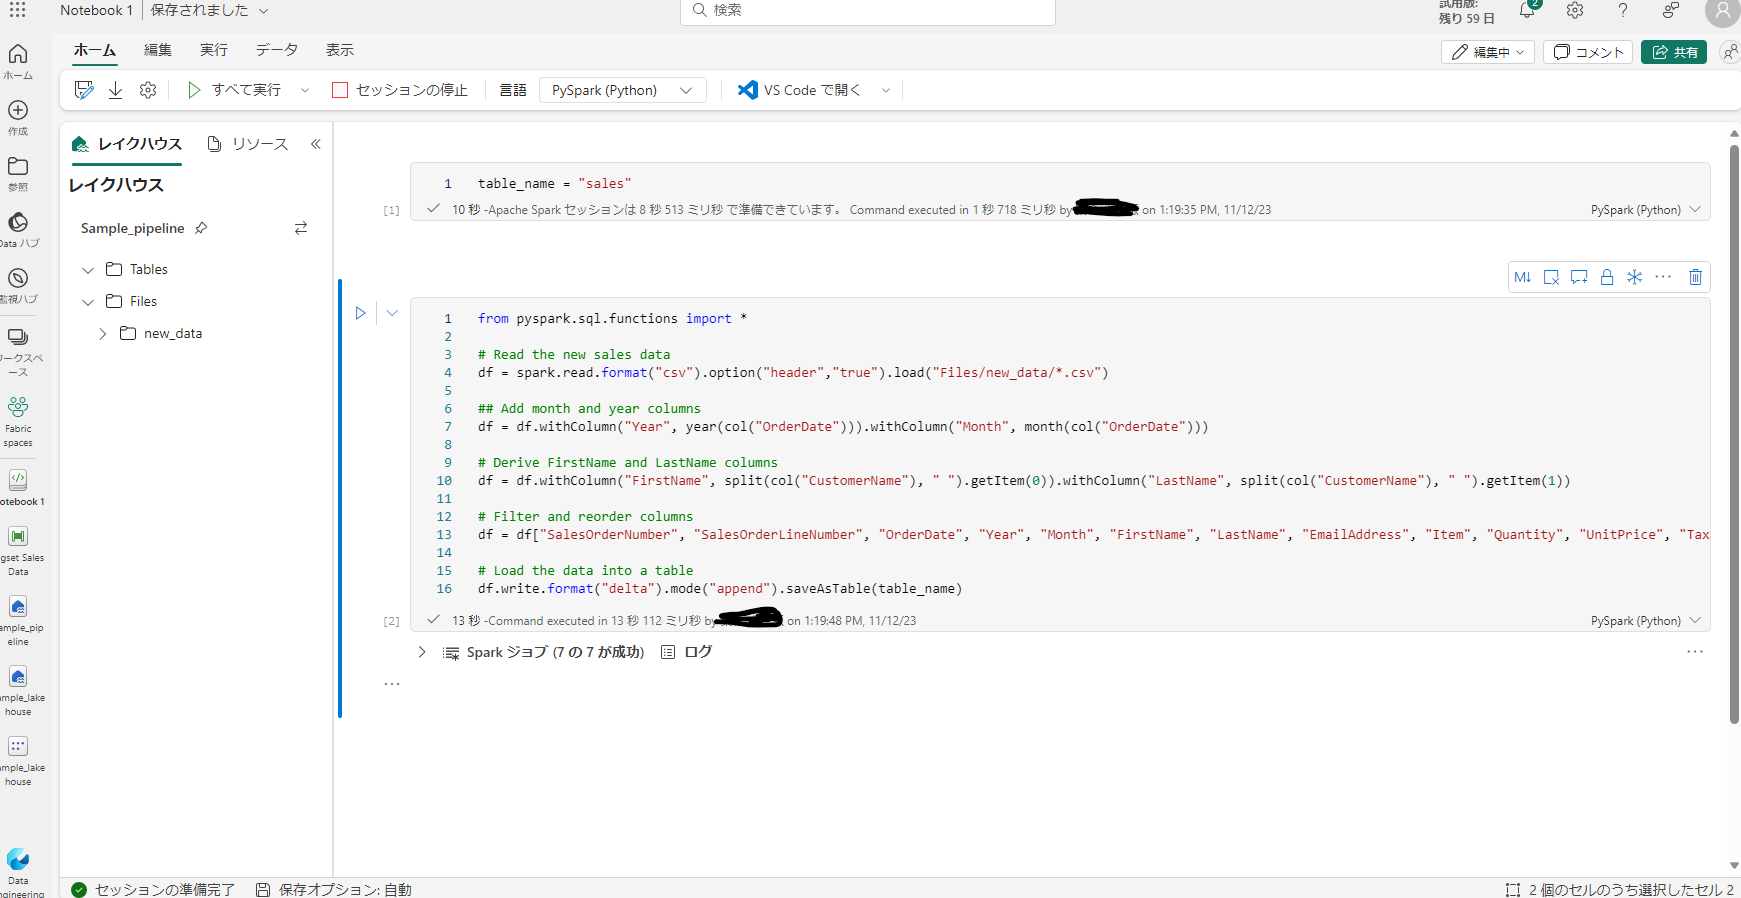
Task: Open the saved status dropdown in title
Action: [264, 11]
